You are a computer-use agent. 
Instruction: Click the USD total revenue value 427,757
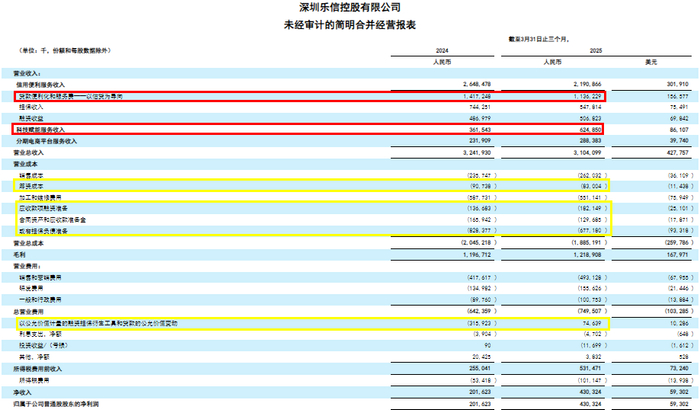click(679, 153)
